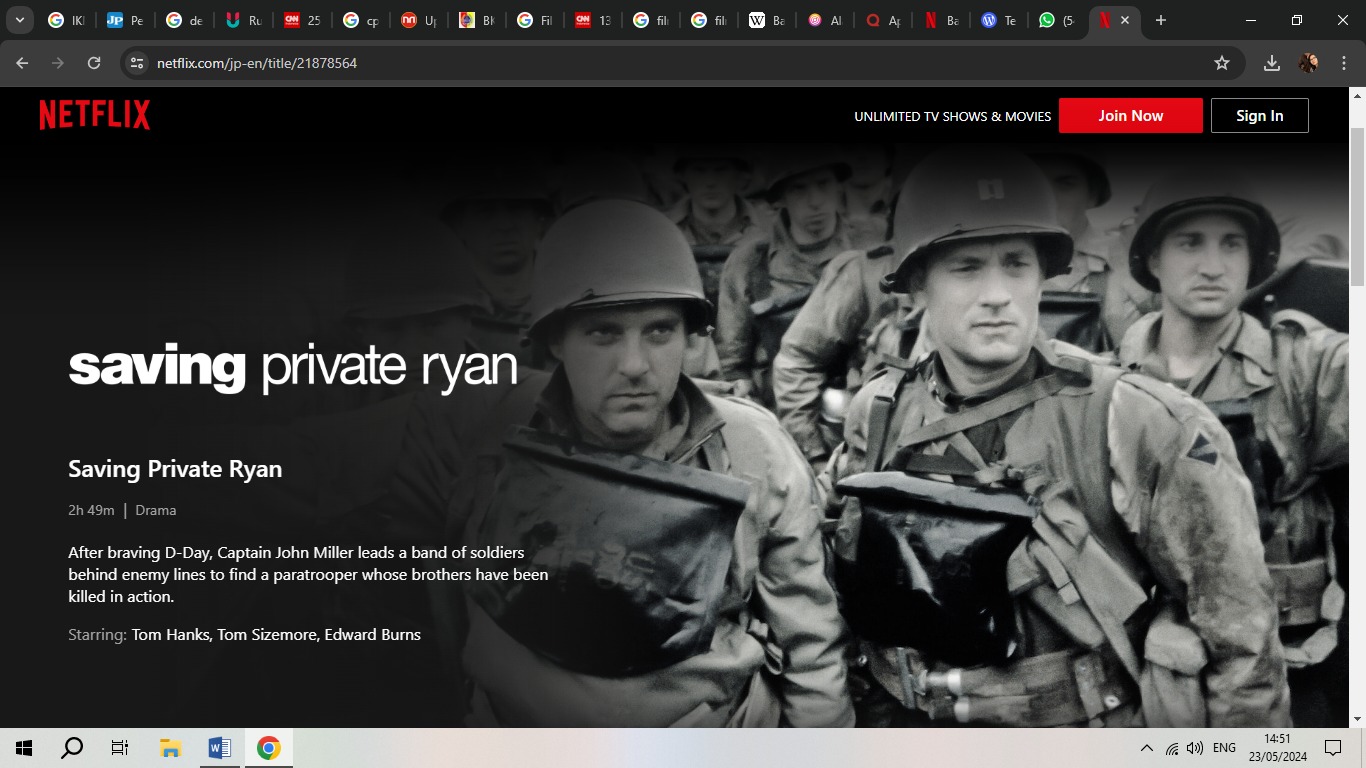1366x768 pixels.
Task: Open the Wi-Fi network icon
Action: point(1171,748)
